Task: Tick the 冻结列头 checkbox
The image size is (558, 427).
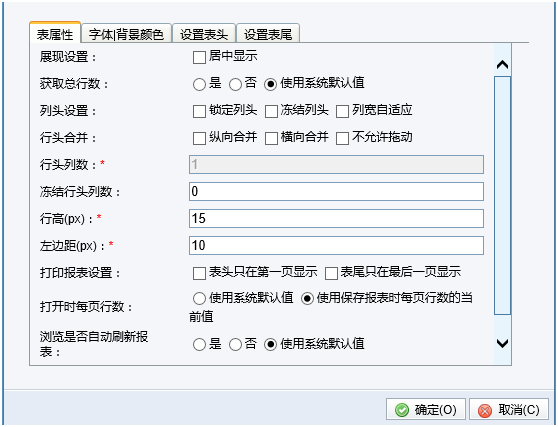Action: tap(271, 111)
